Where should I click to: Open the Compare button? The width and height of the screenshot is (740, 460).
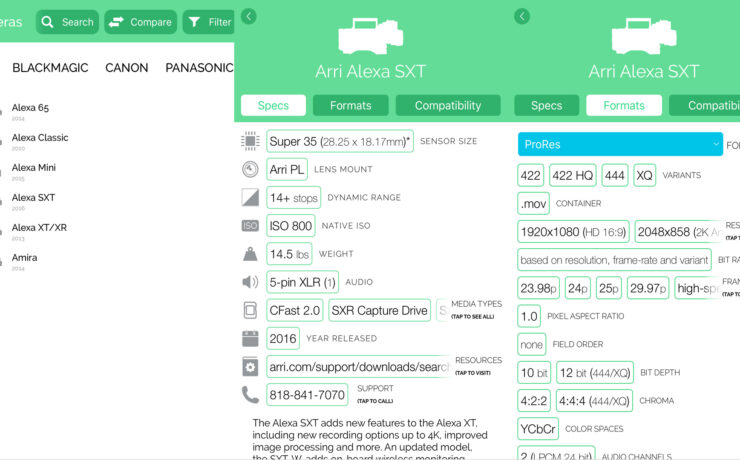[141, 22]
